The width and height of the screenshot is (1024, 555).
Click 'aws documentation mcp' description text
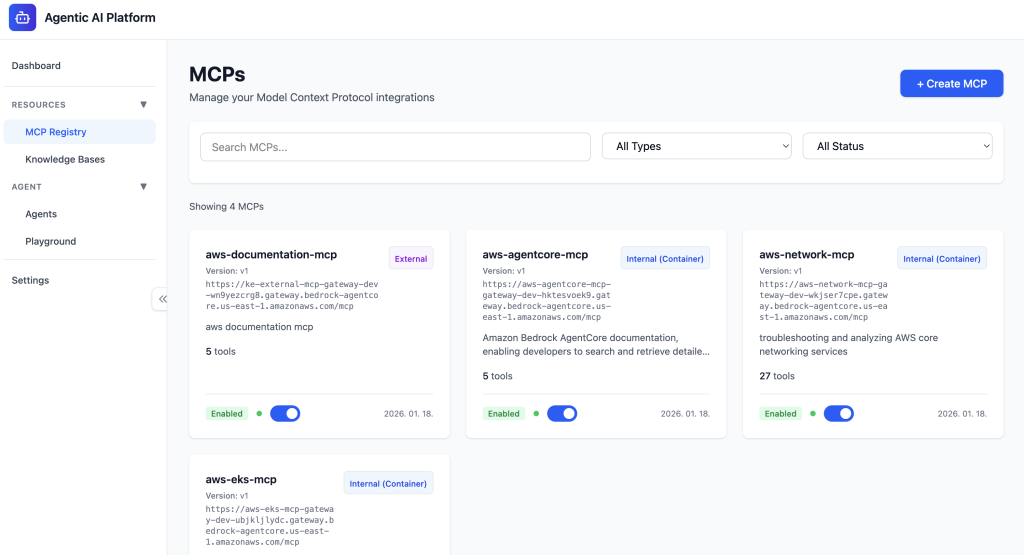[259, 326]
